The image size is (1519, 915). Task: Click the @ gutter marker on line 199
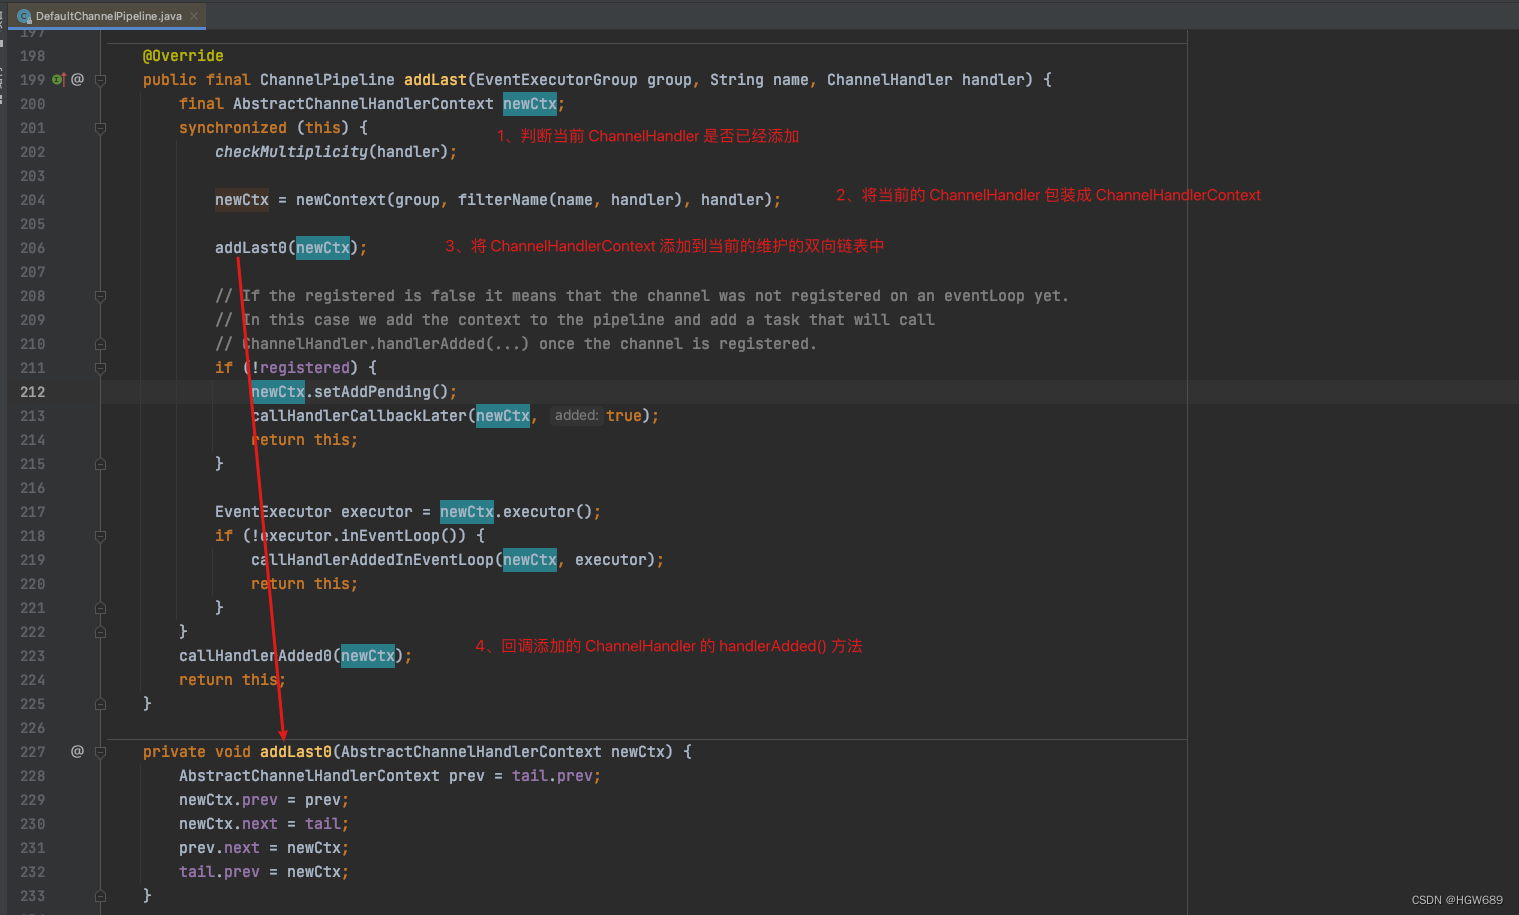[x=77, y=79]
